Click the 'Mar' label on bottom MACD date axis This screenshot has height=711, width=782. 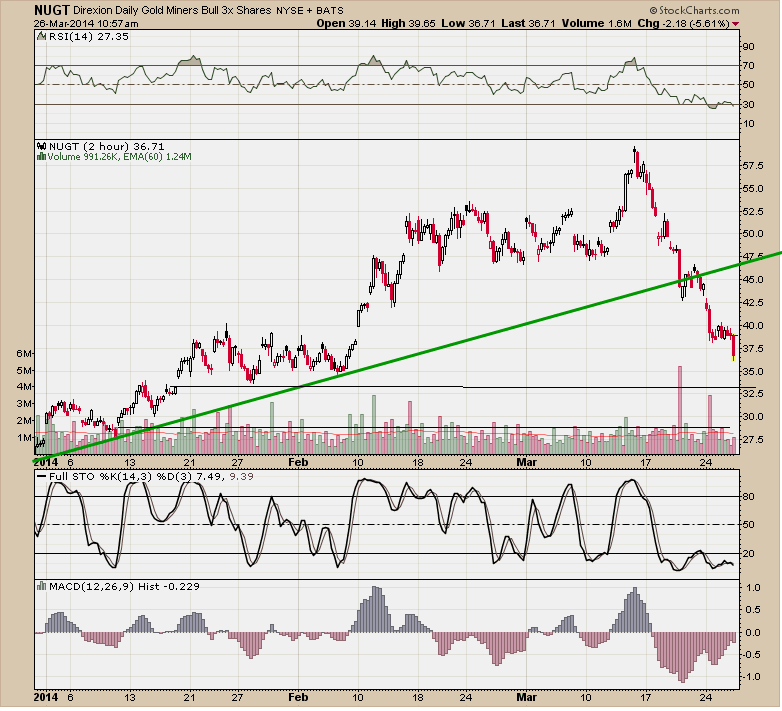[x=527, y=698]
